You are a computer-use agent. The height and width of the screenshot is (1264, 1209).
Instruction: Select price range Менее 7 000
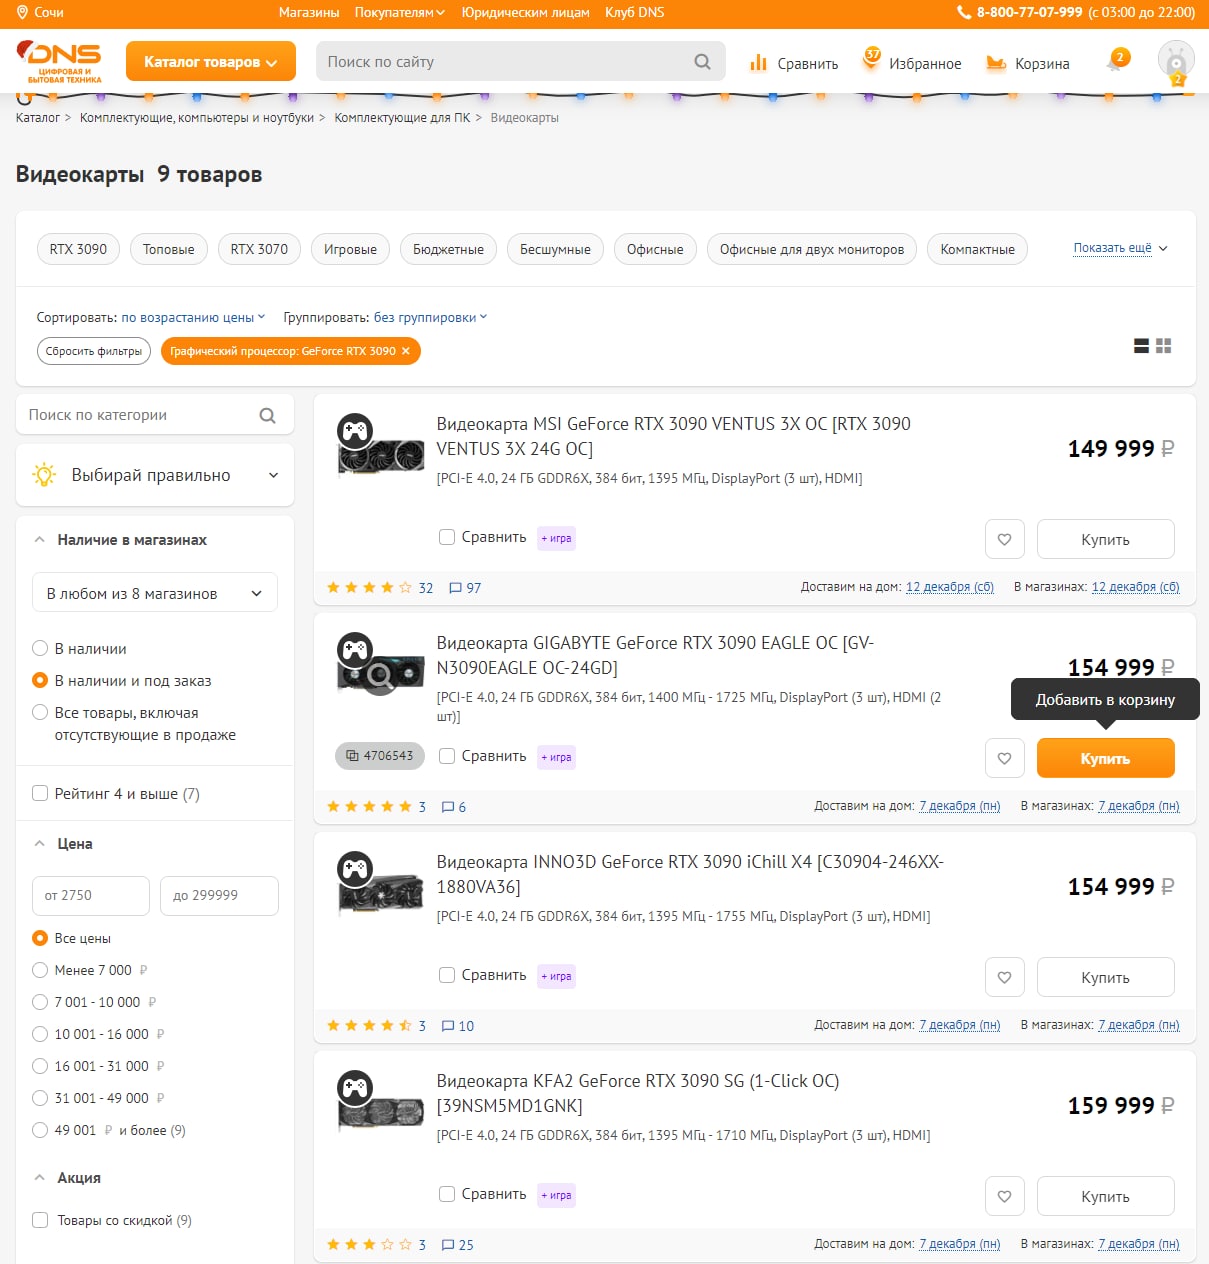40,970
